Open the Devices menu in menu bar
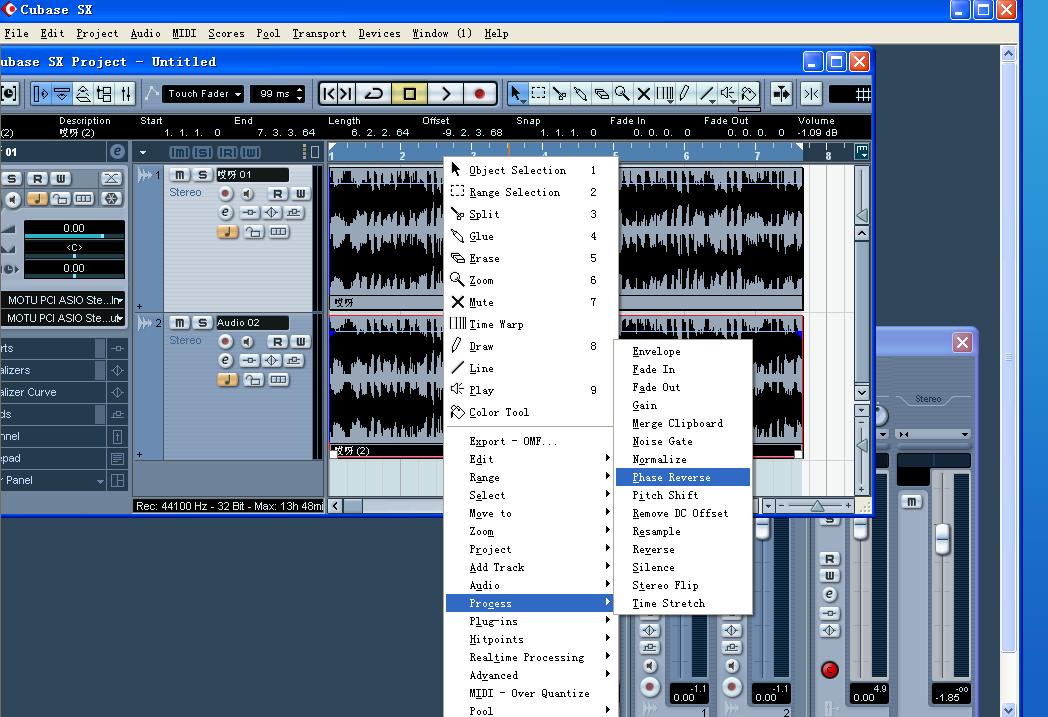Viewport: 1048px width, 717px height. (x=379, y=33)
